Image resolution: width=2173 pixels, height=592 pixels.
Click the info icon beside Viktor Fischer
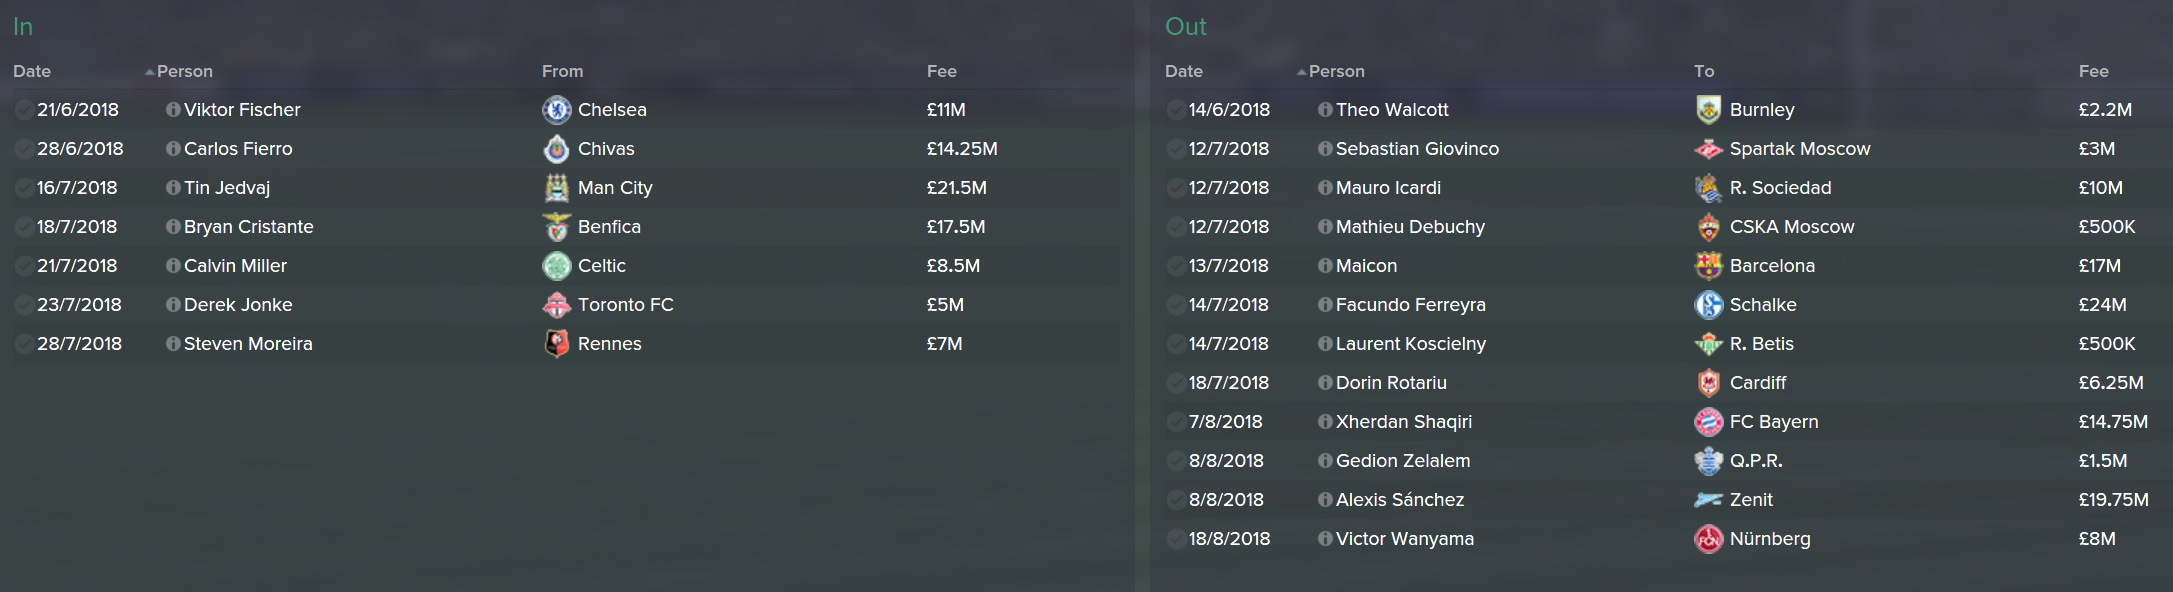pyautogui.click(x=173, y=110)
